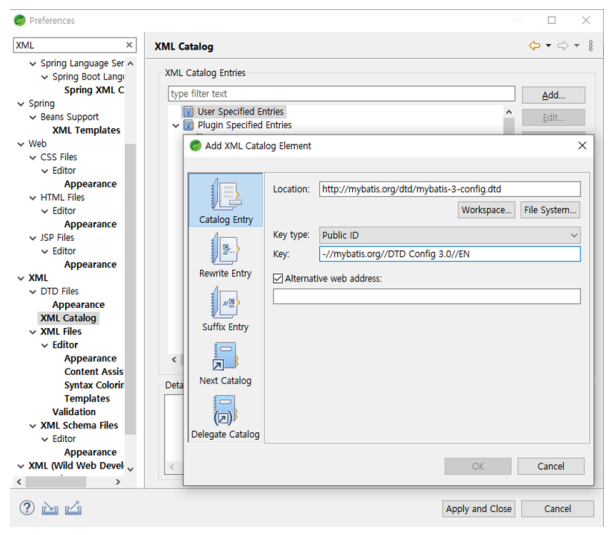The height and width of the screenshot is (535, 615).
Task: Click the import preferences icon
Action: [x=50, y=508]
